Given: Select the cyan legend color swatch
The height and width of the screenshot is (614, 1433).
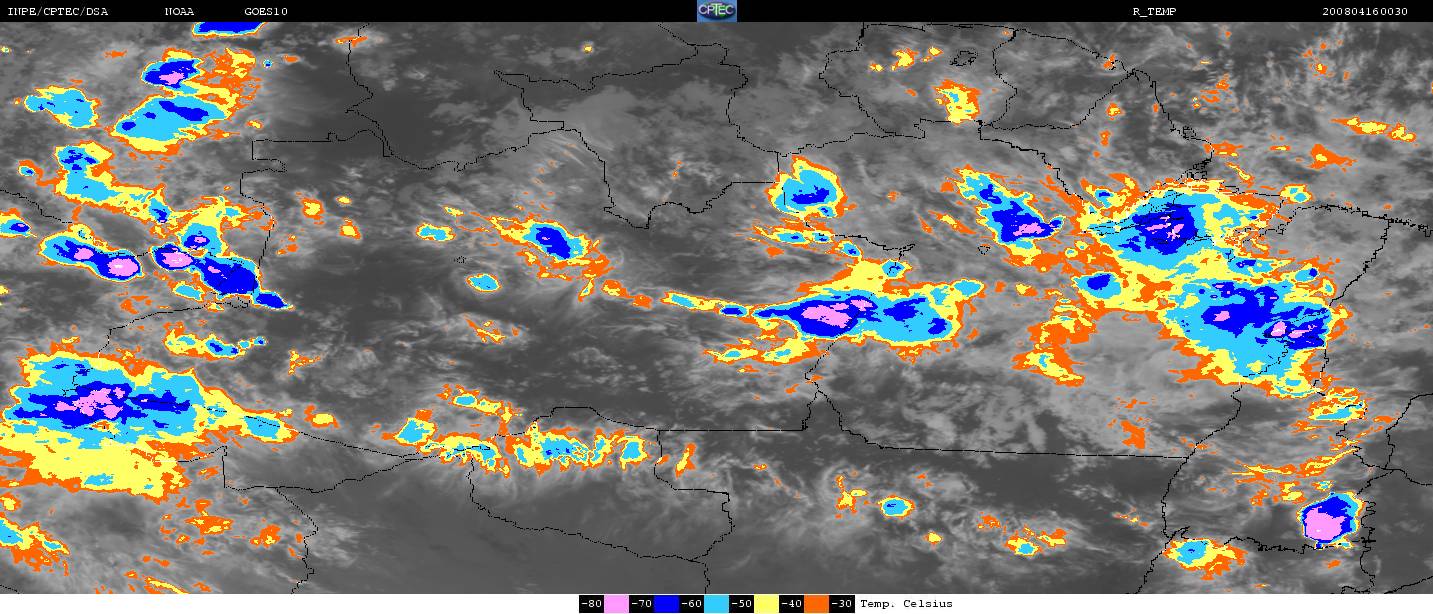Looking at the screenshot, I should click(x=716, y=603).
